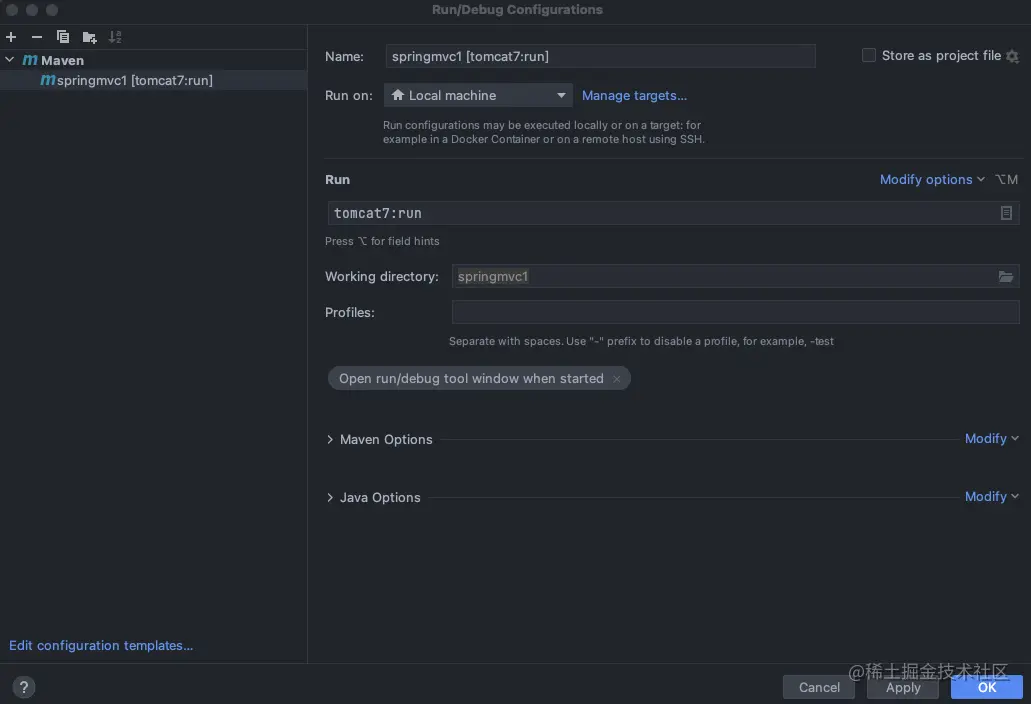Click the Apply button
The height and width of the screenshot is (704, 1031).
[x=903, y=687]
